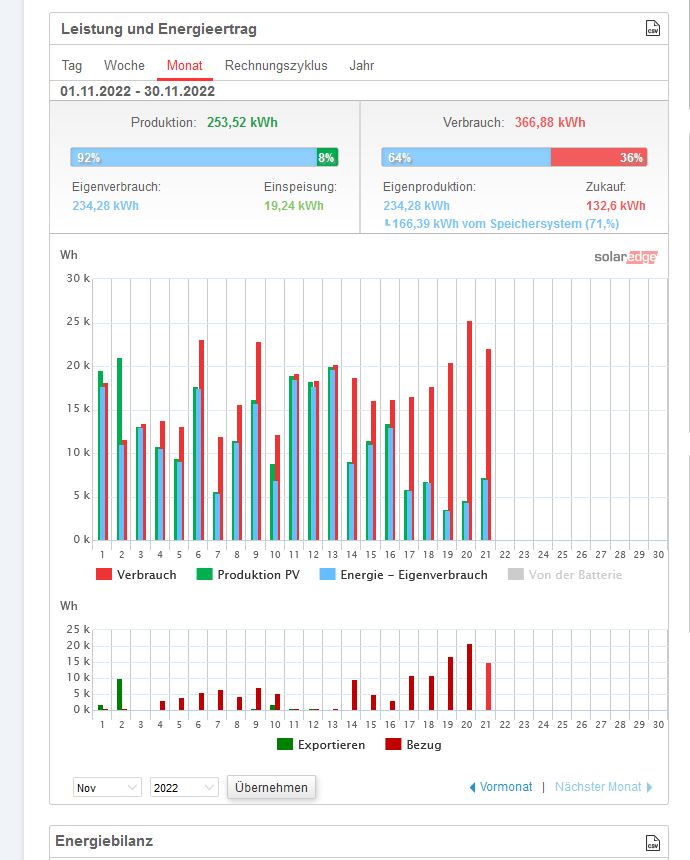
Task: Click the Leistung und Energieertrag heading
Action: [159, 29]
